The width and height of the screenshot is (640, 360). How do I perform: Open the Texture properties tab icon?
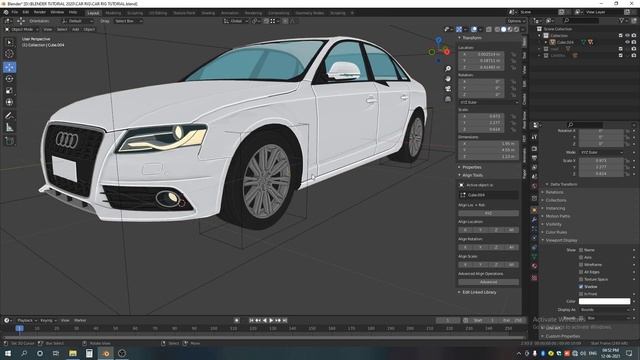534,278
